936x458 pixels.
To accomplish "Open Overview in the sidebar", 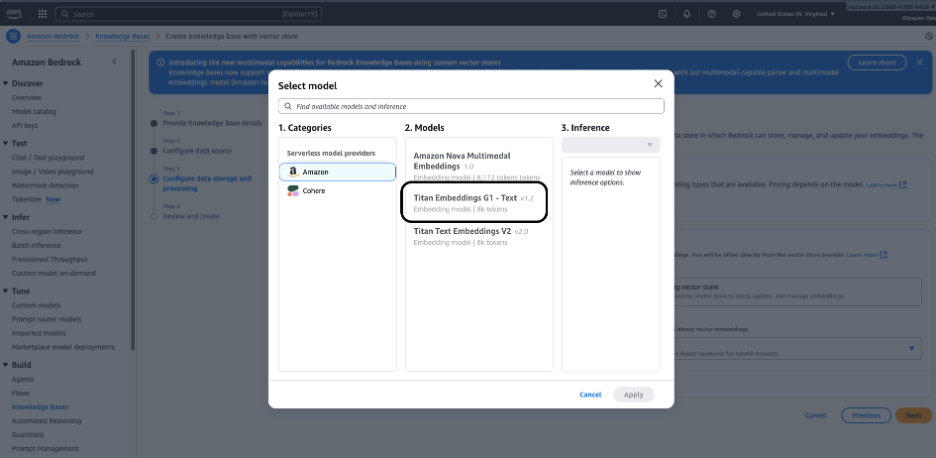I will click(x=27, y=98).
